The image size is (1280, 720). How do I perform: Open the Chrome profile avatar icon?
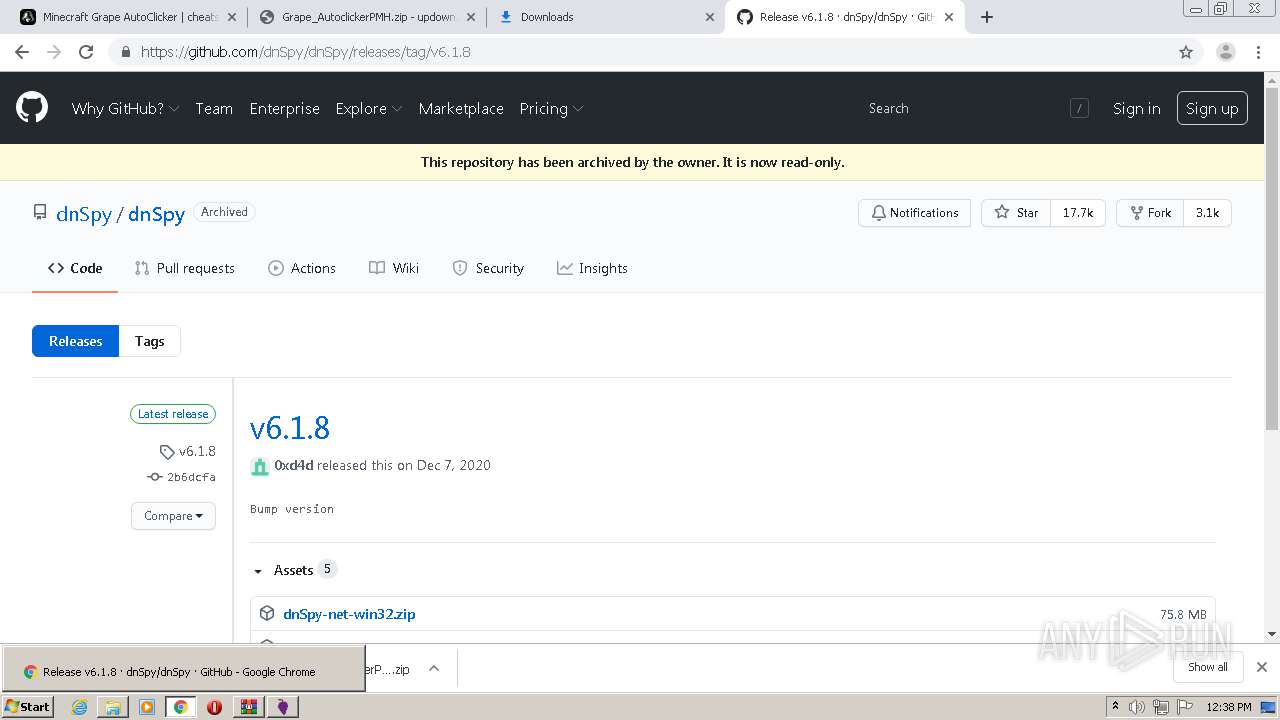1226,52
